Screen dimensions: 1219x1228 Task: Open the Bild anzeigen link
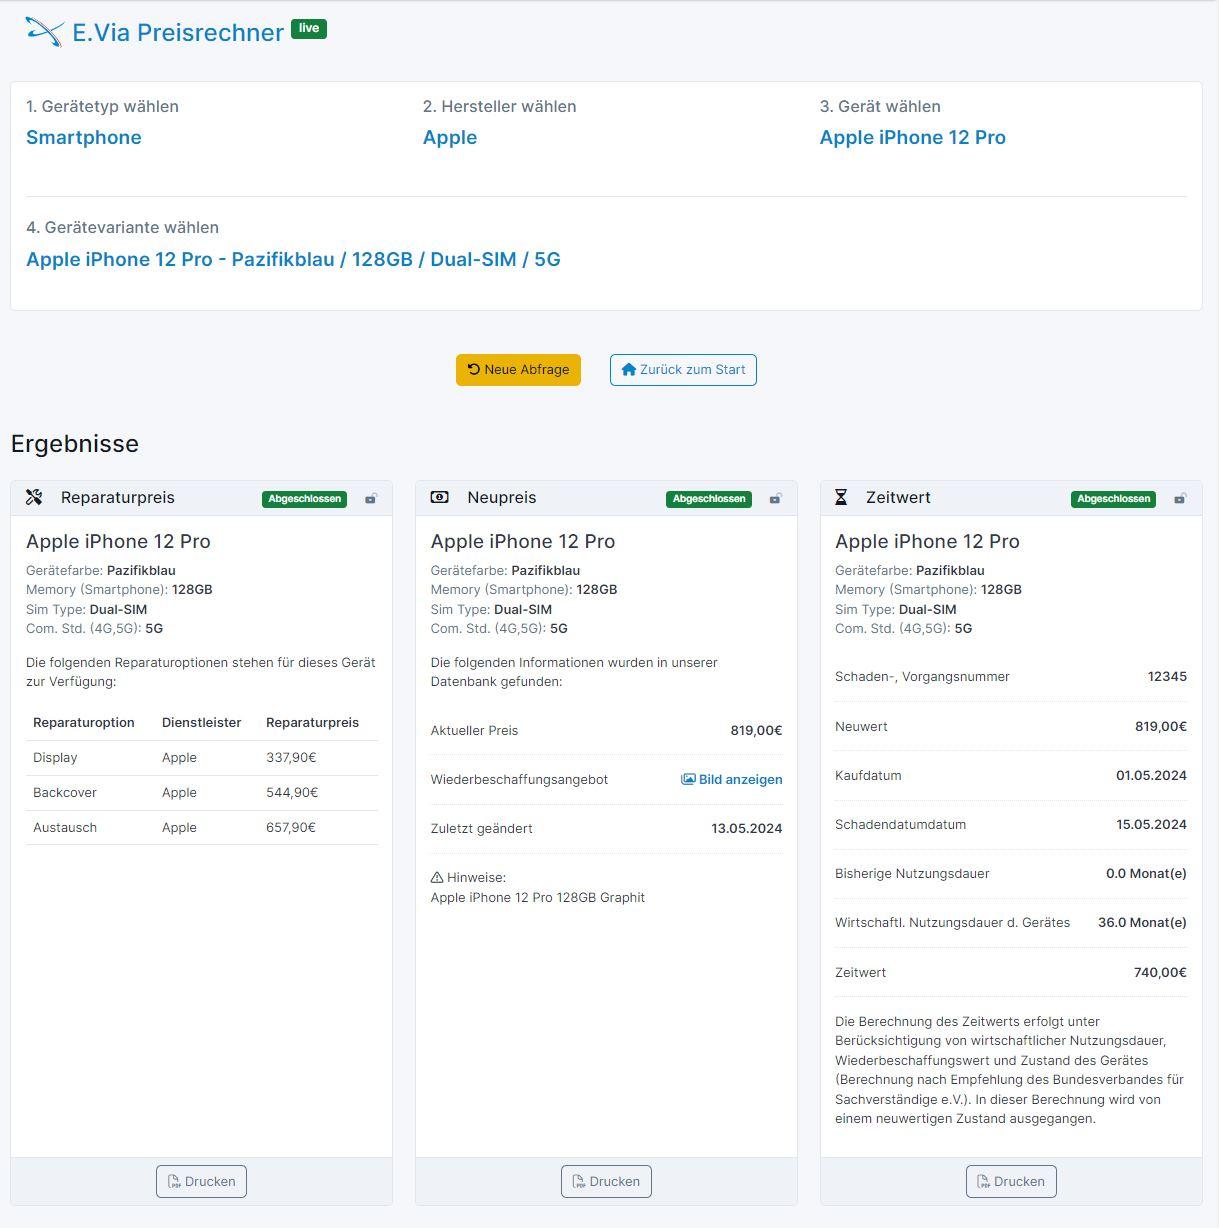point(732,780)
